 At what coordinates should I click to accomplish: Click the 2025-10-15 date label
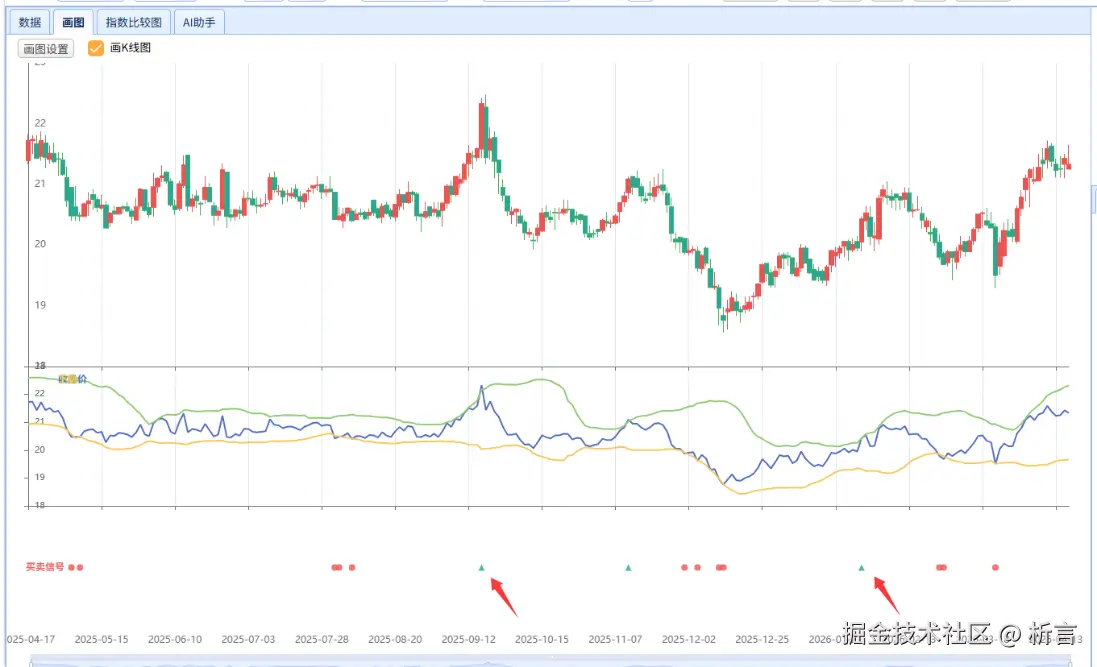pyautogui.click(x=542, y=639)
